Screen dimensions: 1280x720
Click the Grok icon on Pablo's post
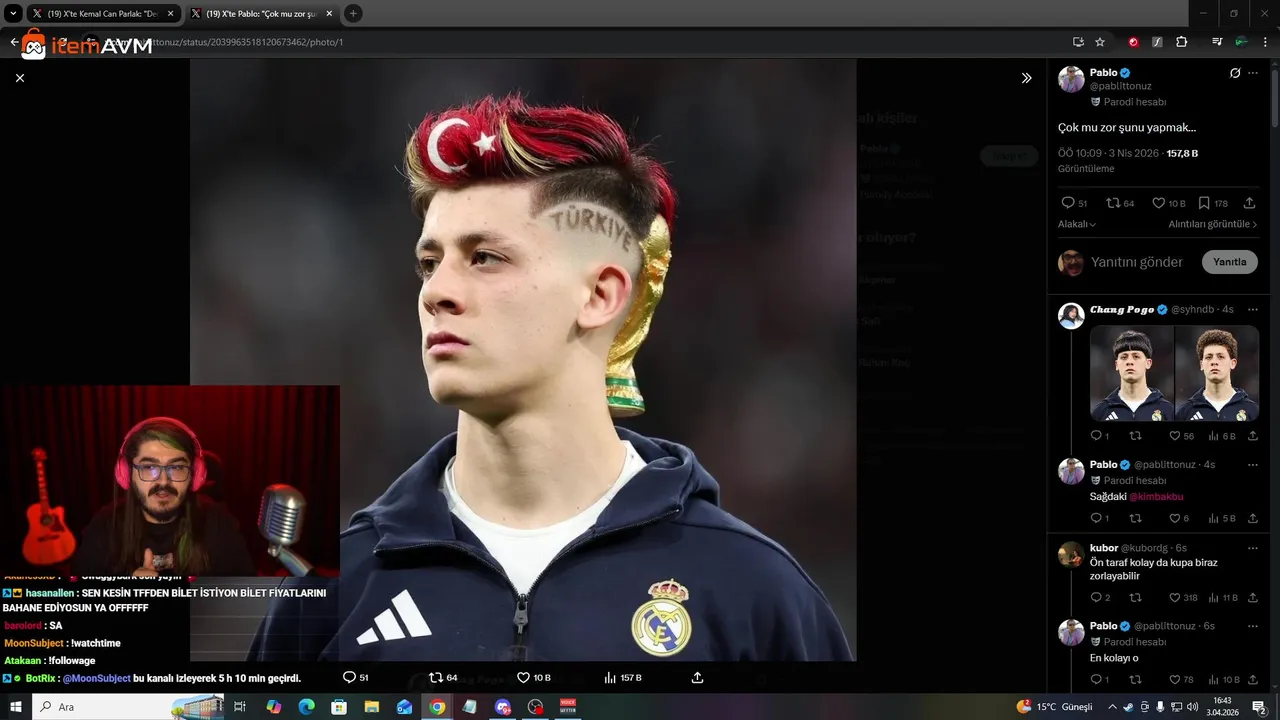[1235, 73]
